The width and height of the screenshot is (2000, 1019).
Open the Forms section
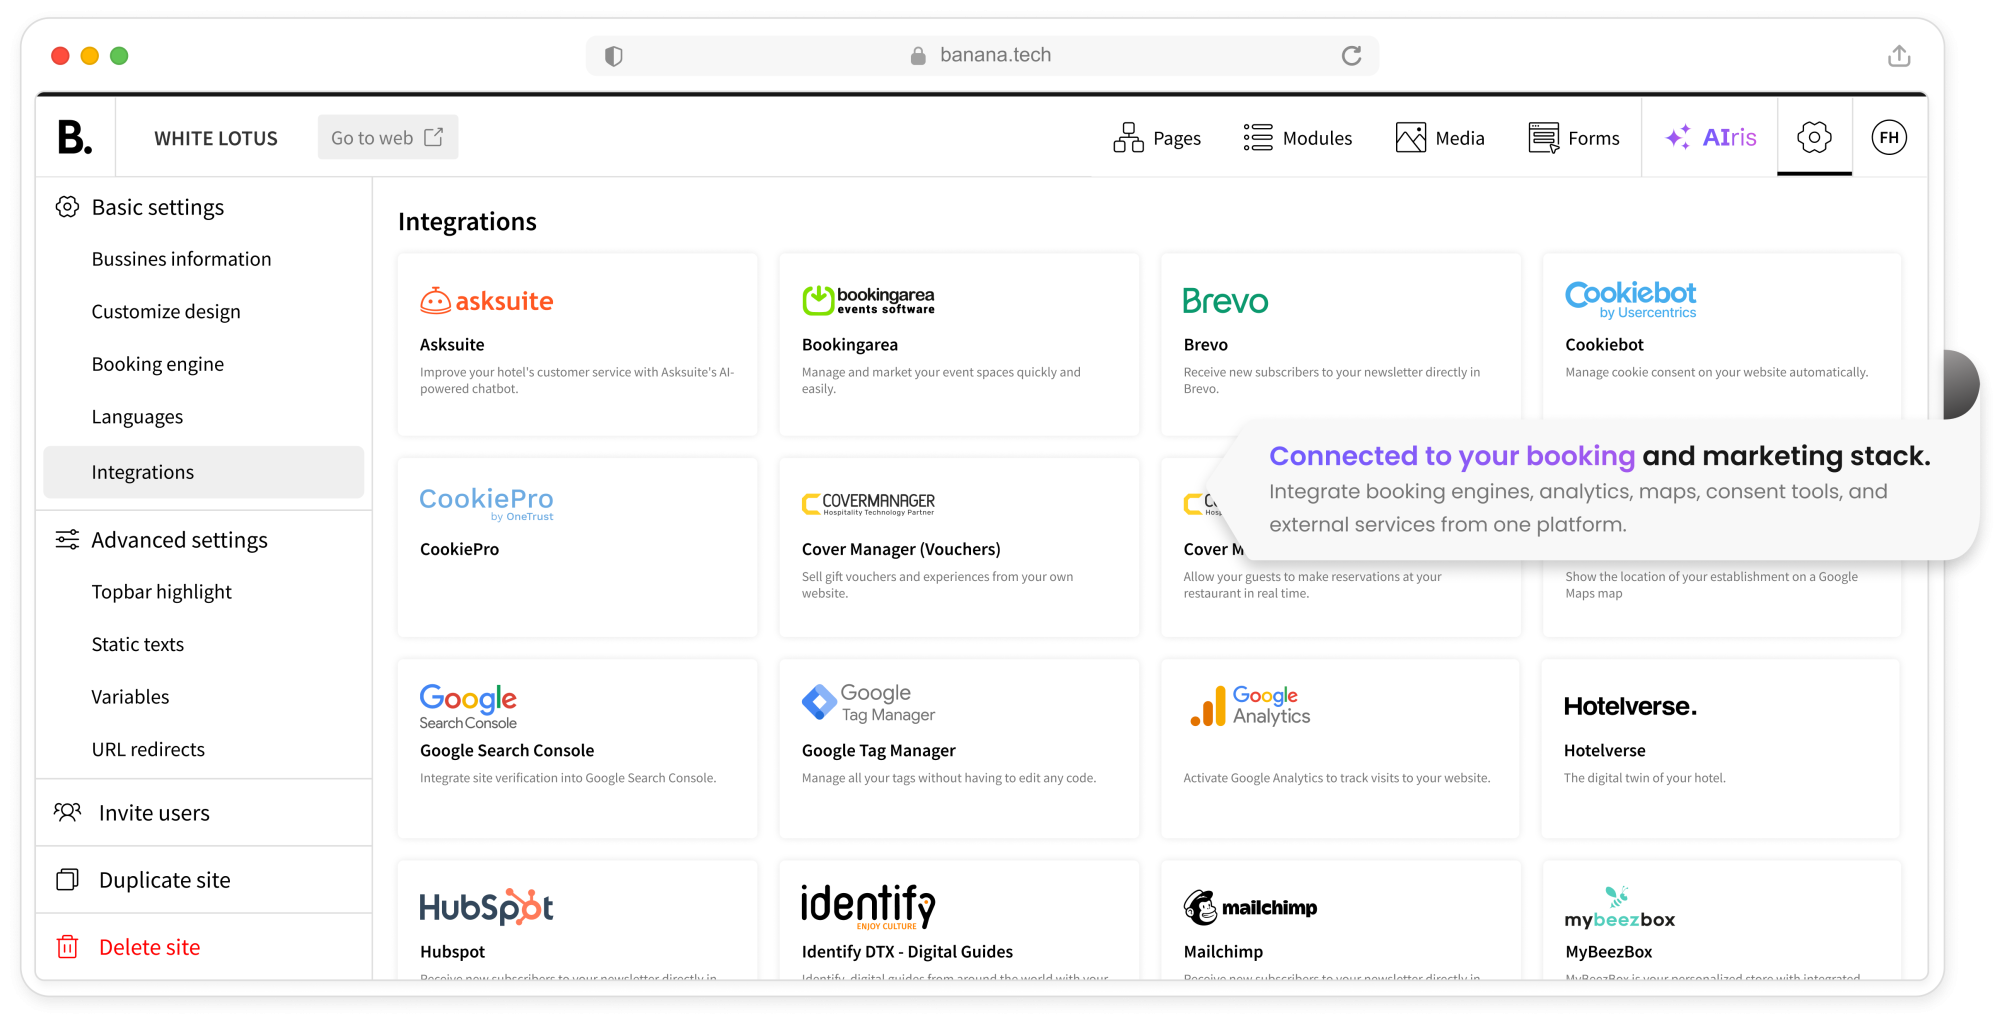[x=1574, y=138]
